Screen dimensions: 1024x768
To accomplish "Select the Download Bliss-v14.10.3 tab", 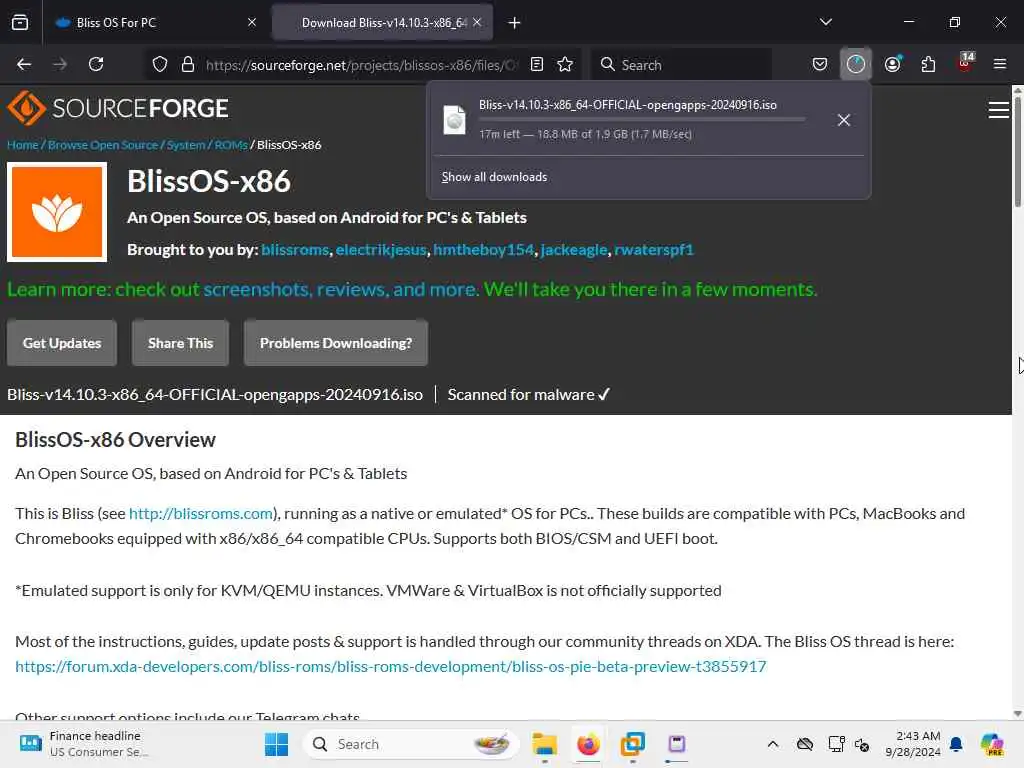I will (383, 23).
